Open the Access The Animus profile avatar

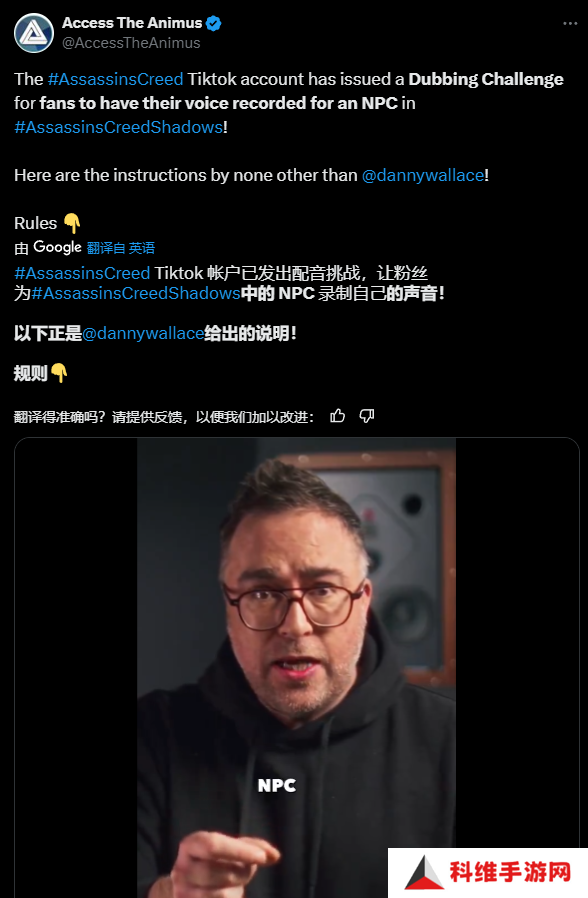coord(34,33)
